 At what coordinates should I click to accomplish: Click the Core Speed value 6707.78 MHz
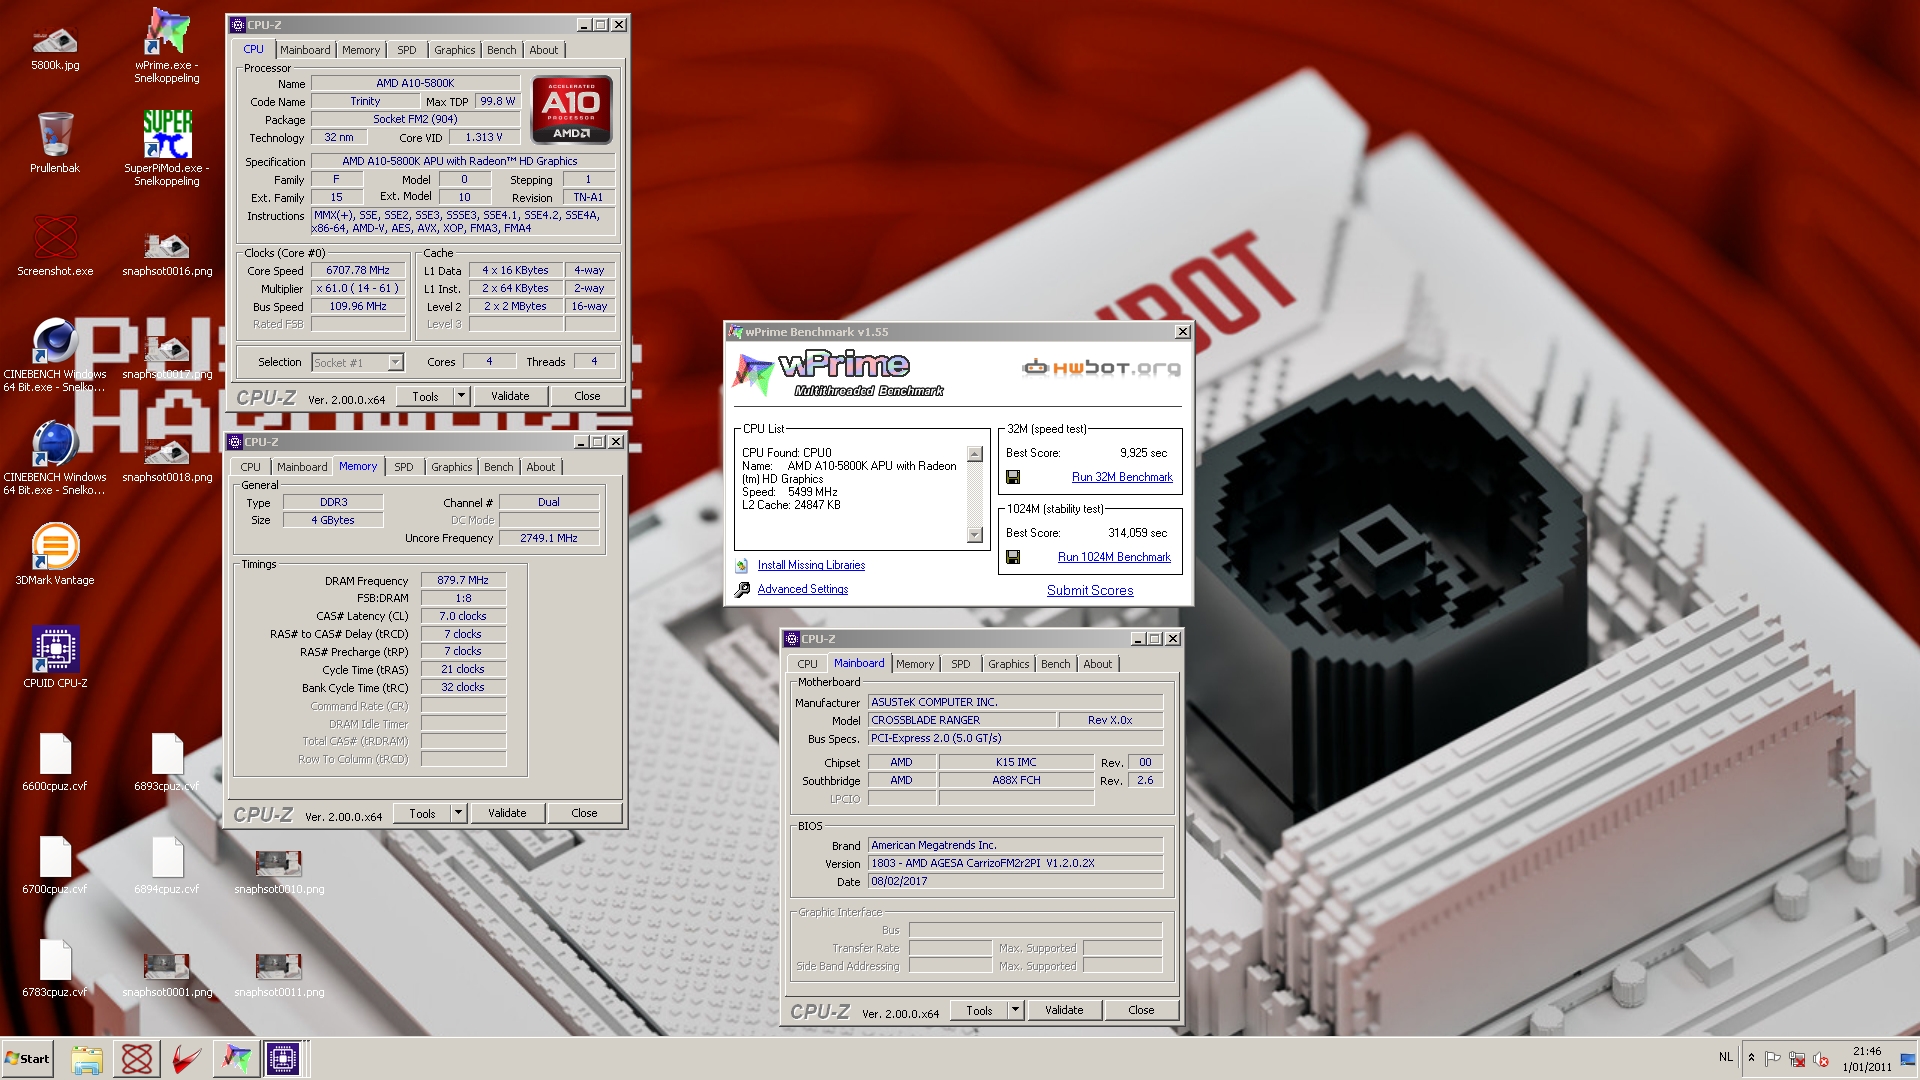[358, 270]
